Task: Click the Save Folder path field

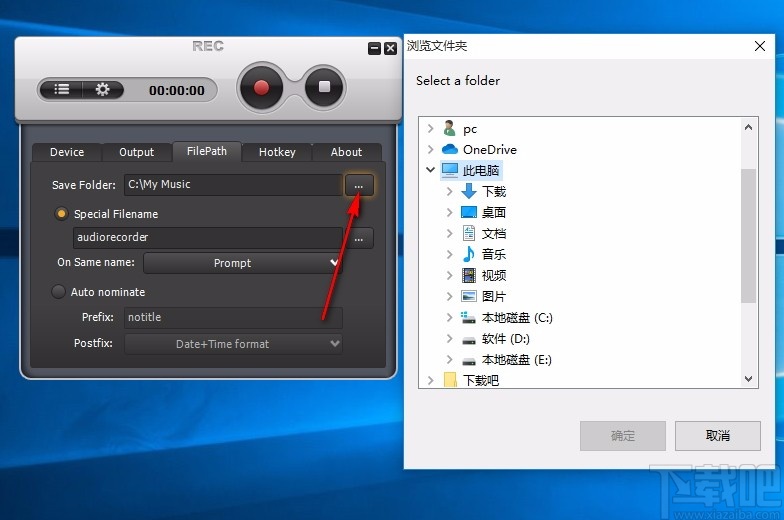Action: [x=233, y=184]
